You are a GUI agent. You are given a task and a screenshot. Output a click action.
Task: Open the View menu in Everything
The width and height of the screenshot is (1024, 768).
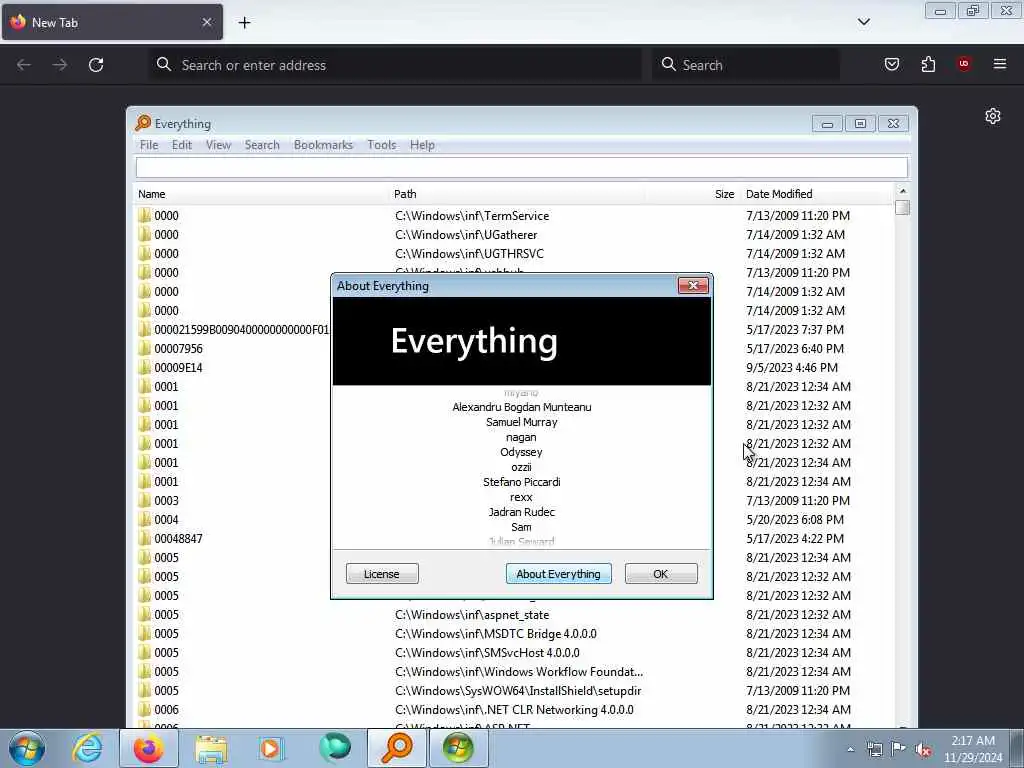point(218,145)
